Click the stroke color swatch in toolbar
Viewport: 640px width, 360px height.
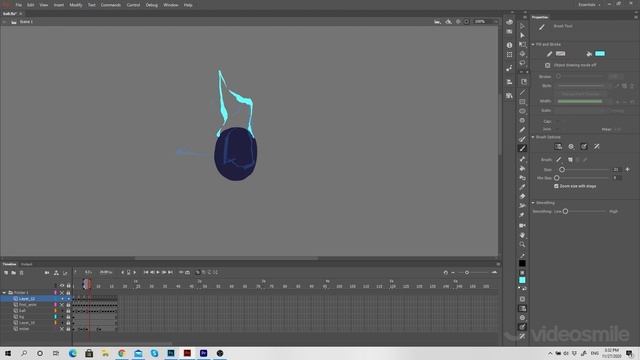(x=522, y=264)
